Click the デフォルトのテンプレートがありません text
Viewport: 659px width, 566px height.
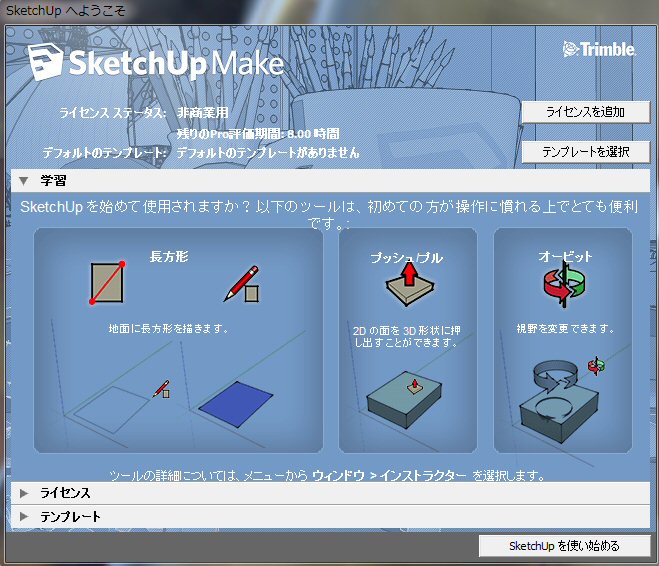coord(268,152)
